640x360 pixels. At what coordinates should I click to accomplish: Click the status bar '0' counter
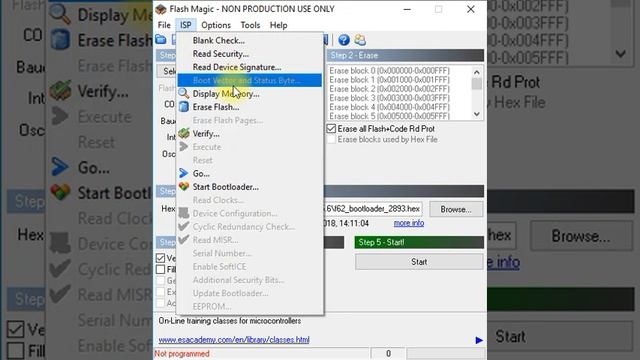coord(388,353)
